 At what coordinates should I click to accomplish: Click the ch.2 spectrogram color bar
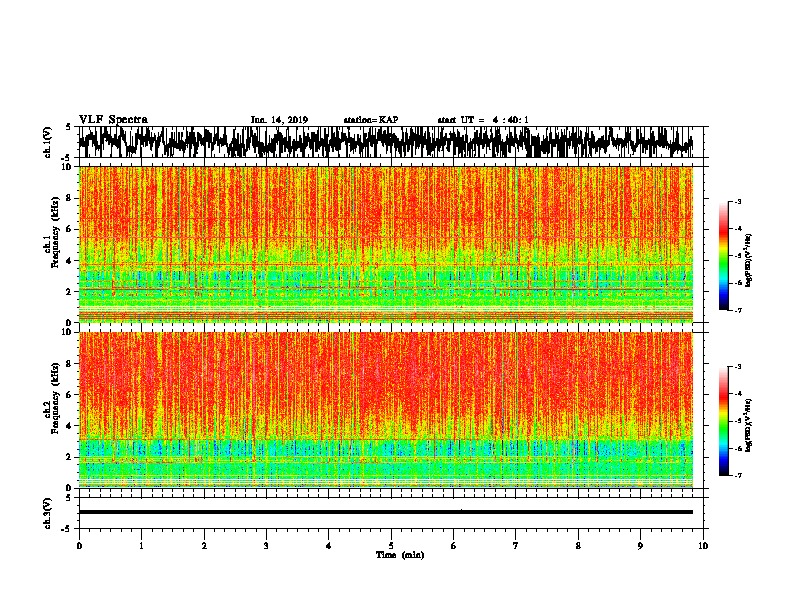[x=723, y=421]
